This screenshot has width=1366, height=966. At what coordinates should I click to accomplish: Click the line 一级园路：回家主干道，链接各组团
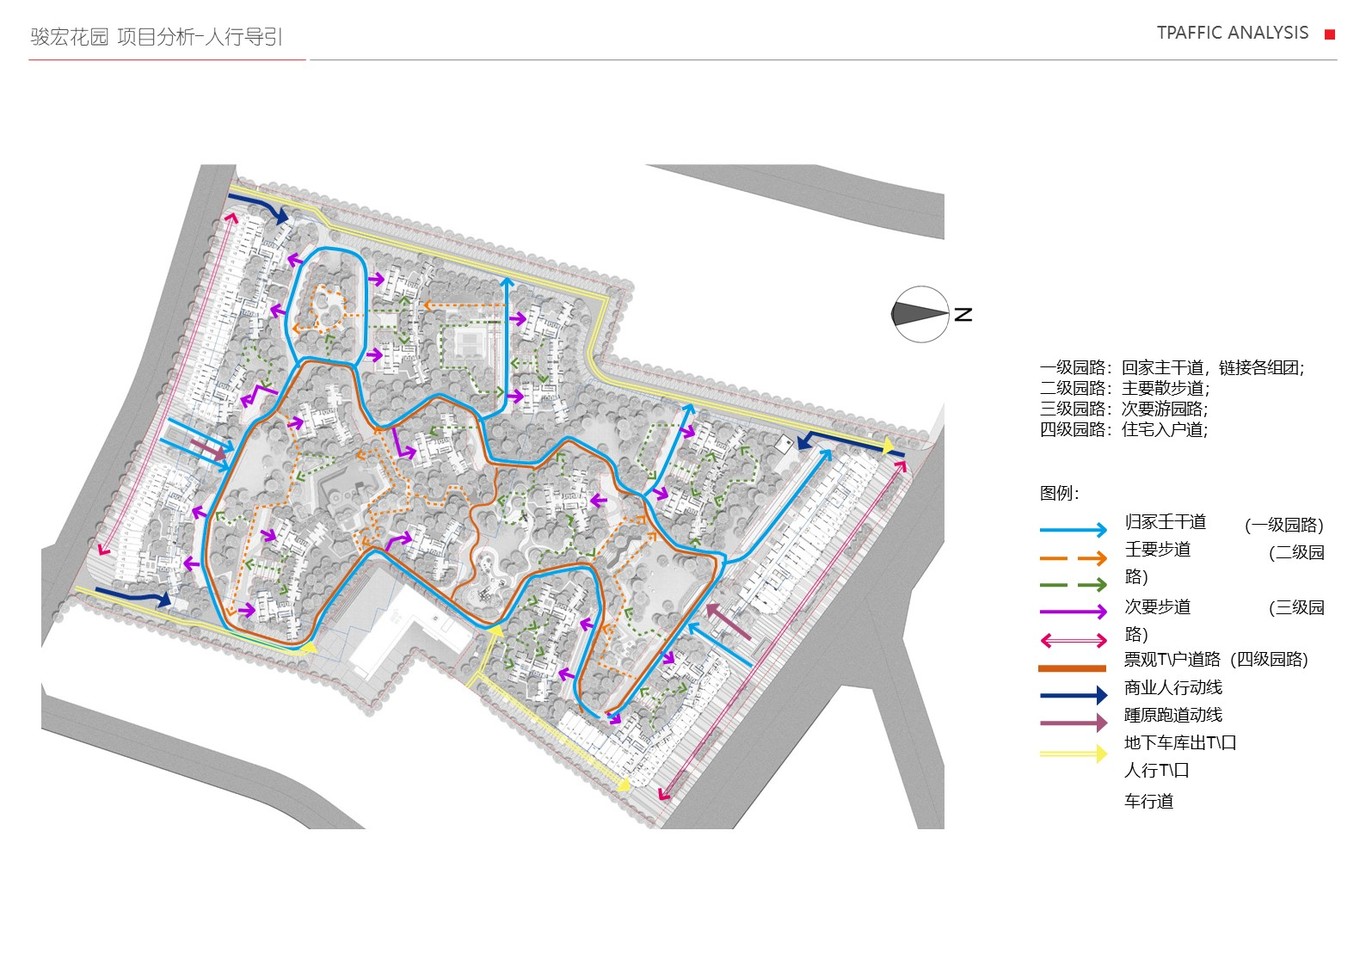tap(1172, 368)
